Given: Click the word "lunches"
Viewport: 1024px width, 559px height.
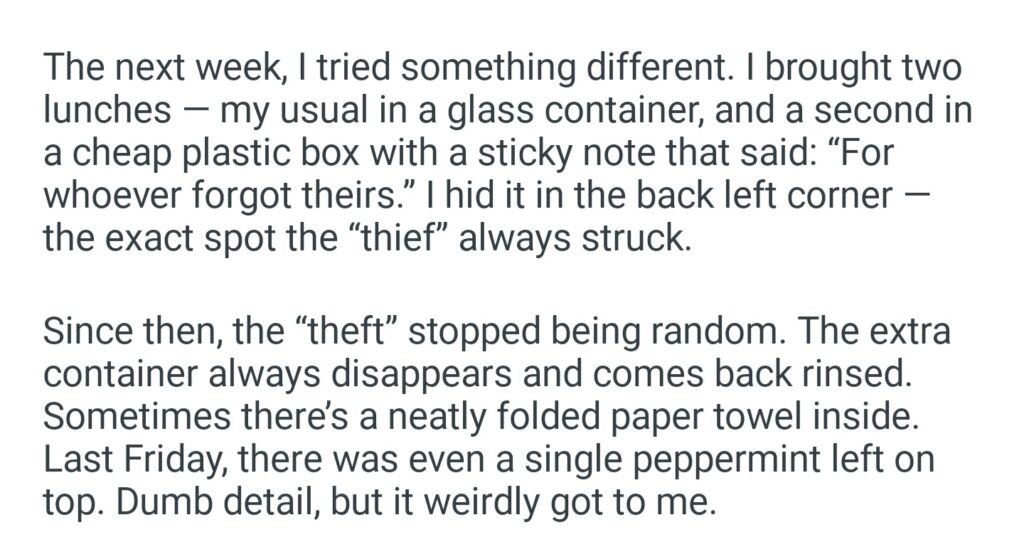Looking at the screenshot, I should [x=108, y=111].
